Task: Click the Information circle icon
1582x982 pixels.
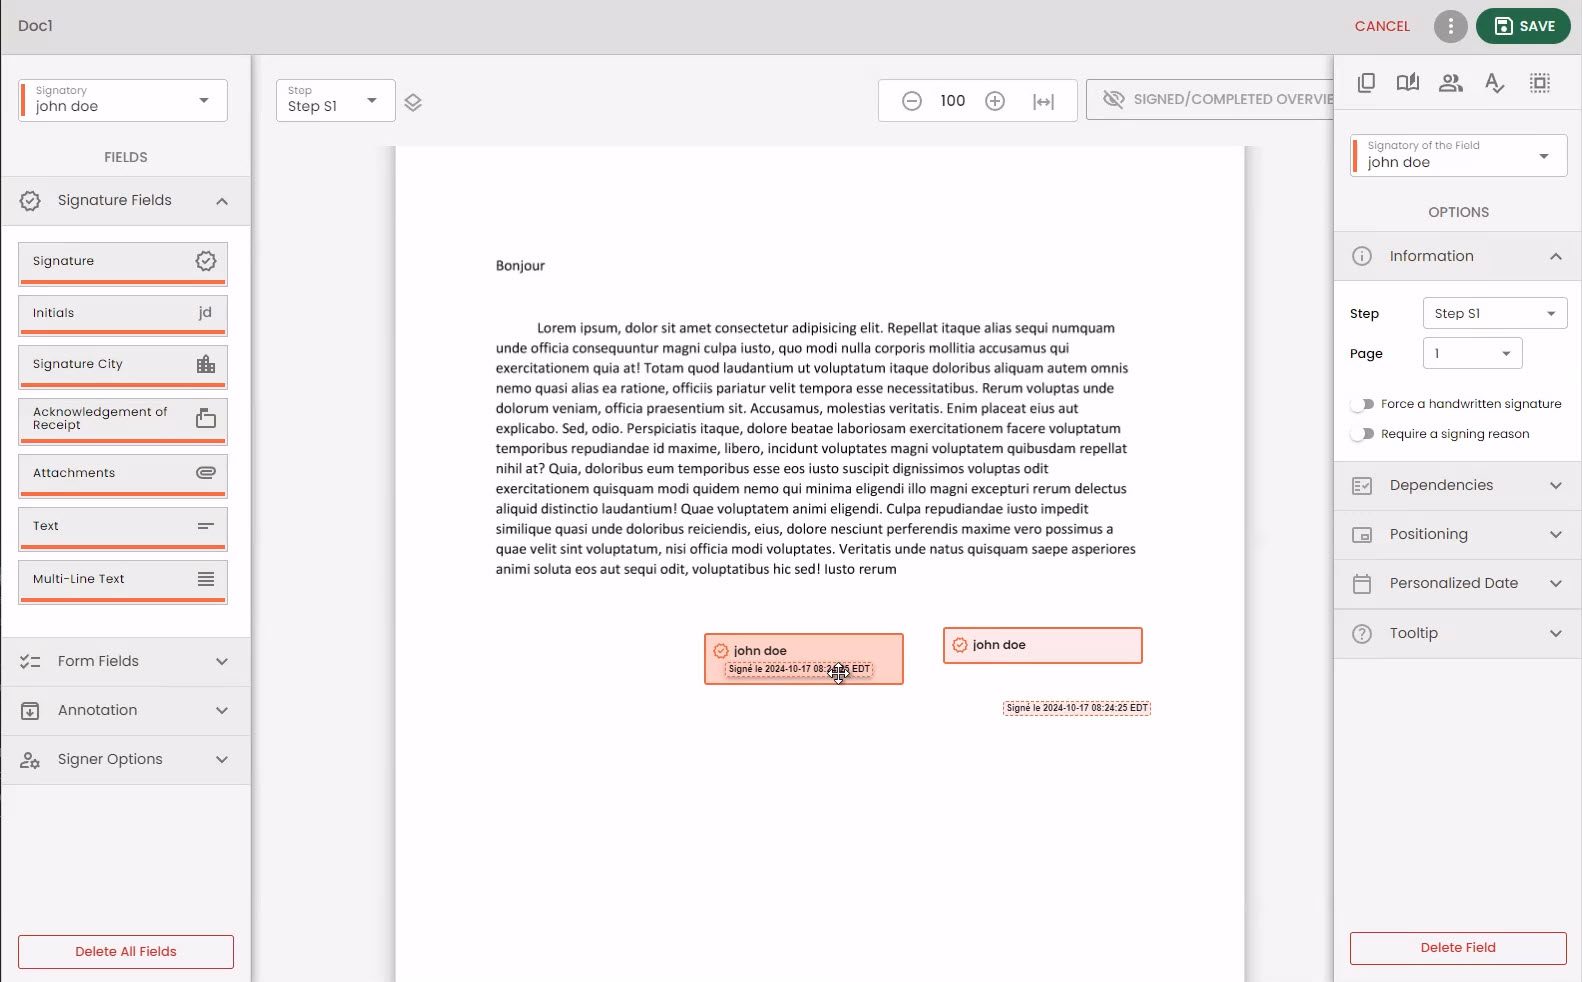Action: tap(1362, 256)
